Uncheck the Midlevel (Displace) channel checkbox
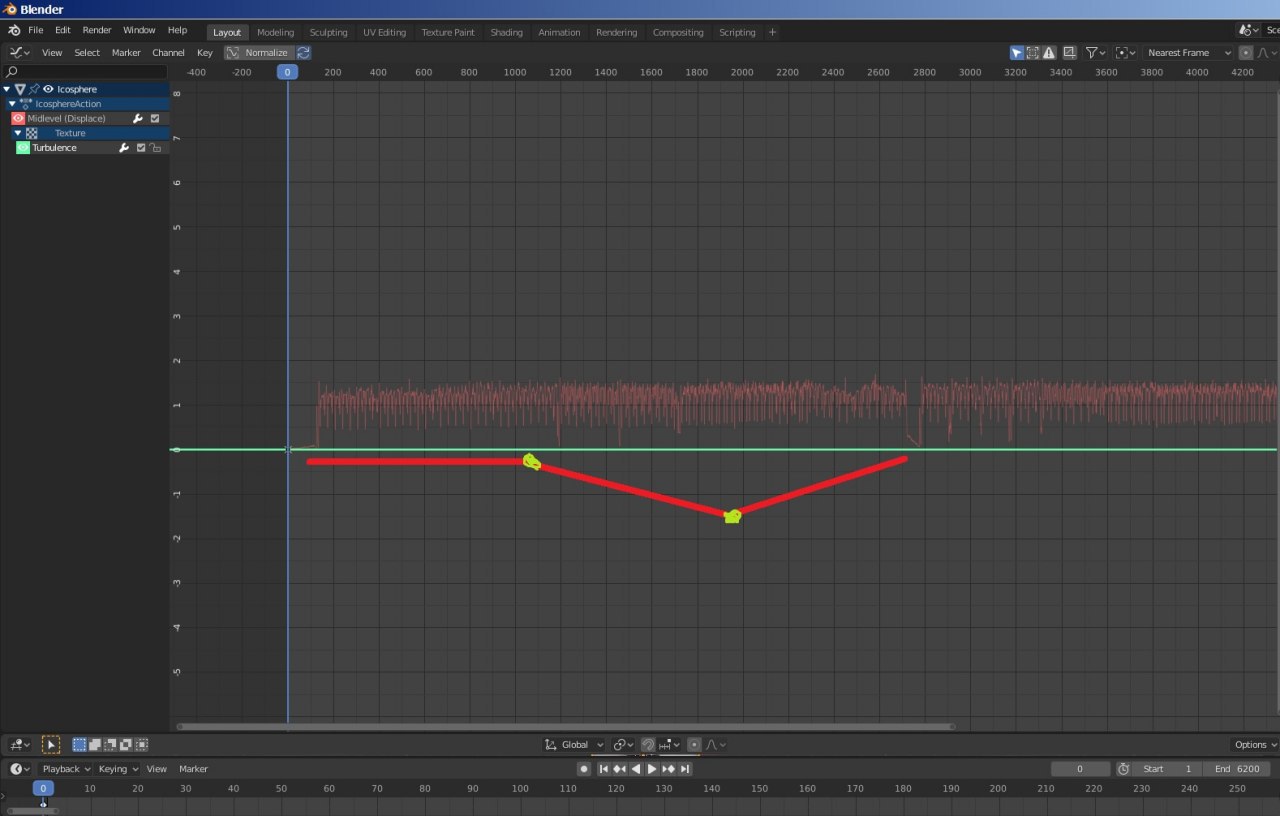Screen dimensions: 1280x816 pyautogui.click(x=155, y=119)
